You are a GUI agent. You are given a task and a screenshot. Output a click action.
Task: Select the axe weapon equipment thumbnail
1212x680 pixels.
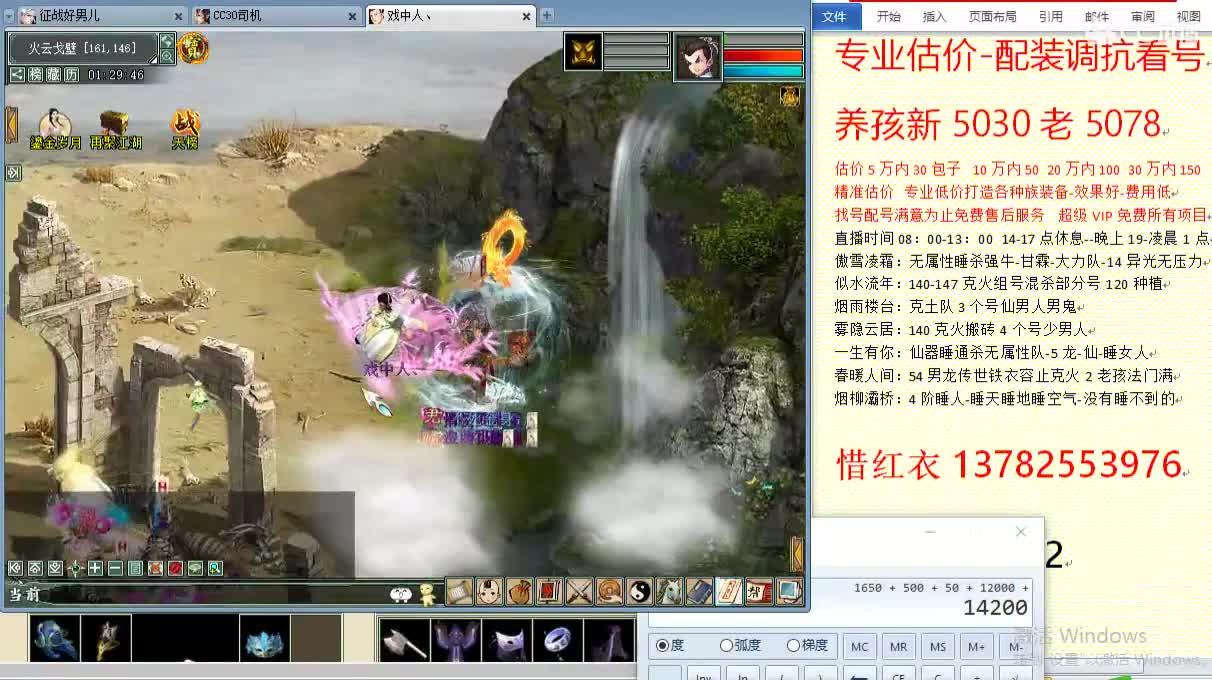pos(405,641)
